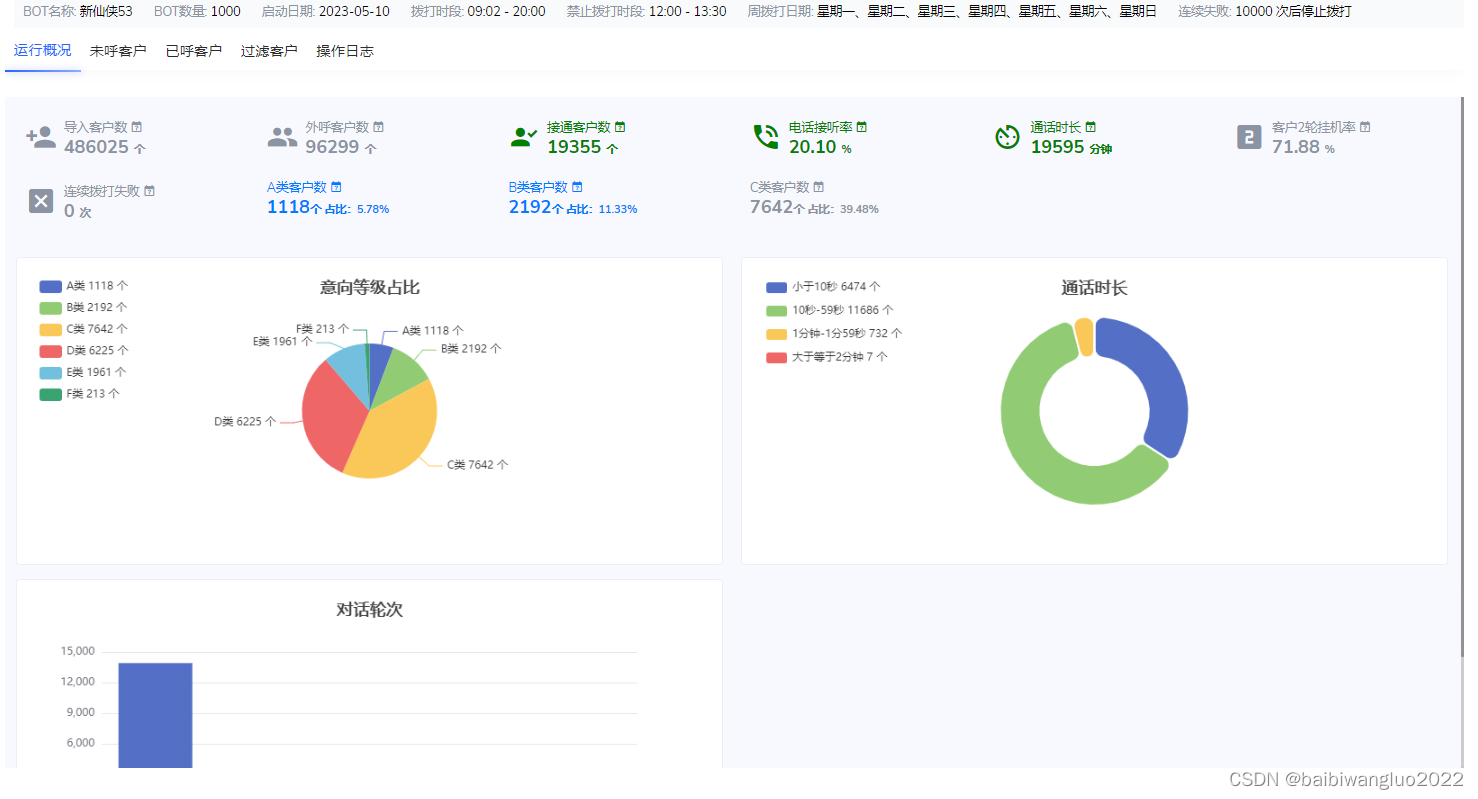Click the 导入客户数 value 486025
This screenshot has width=1478, height=799.
(97, 147)
